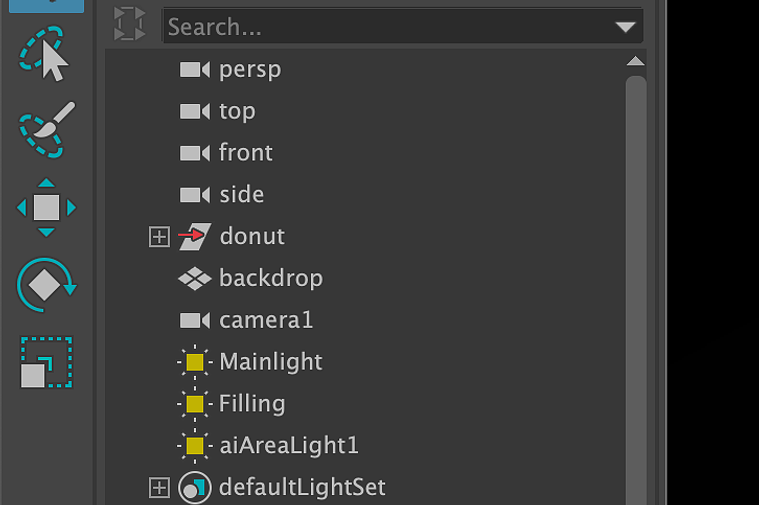
Task: Activate the Move tool
Action: [46, 208]
